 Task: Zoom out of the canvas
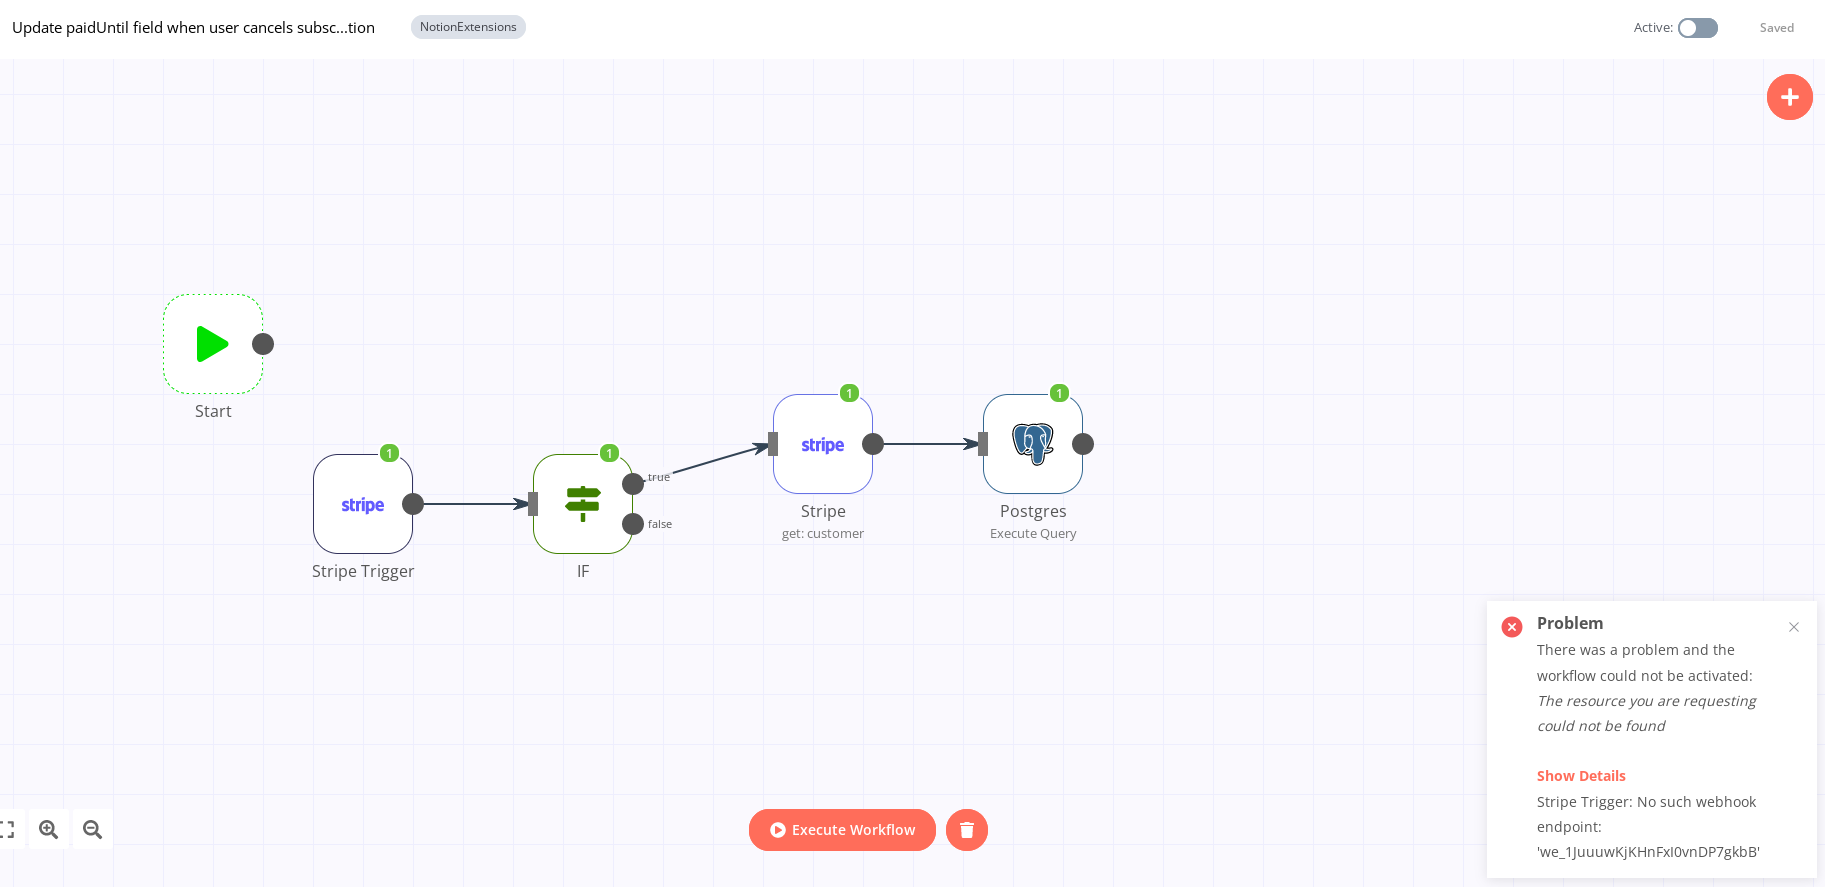92,829
